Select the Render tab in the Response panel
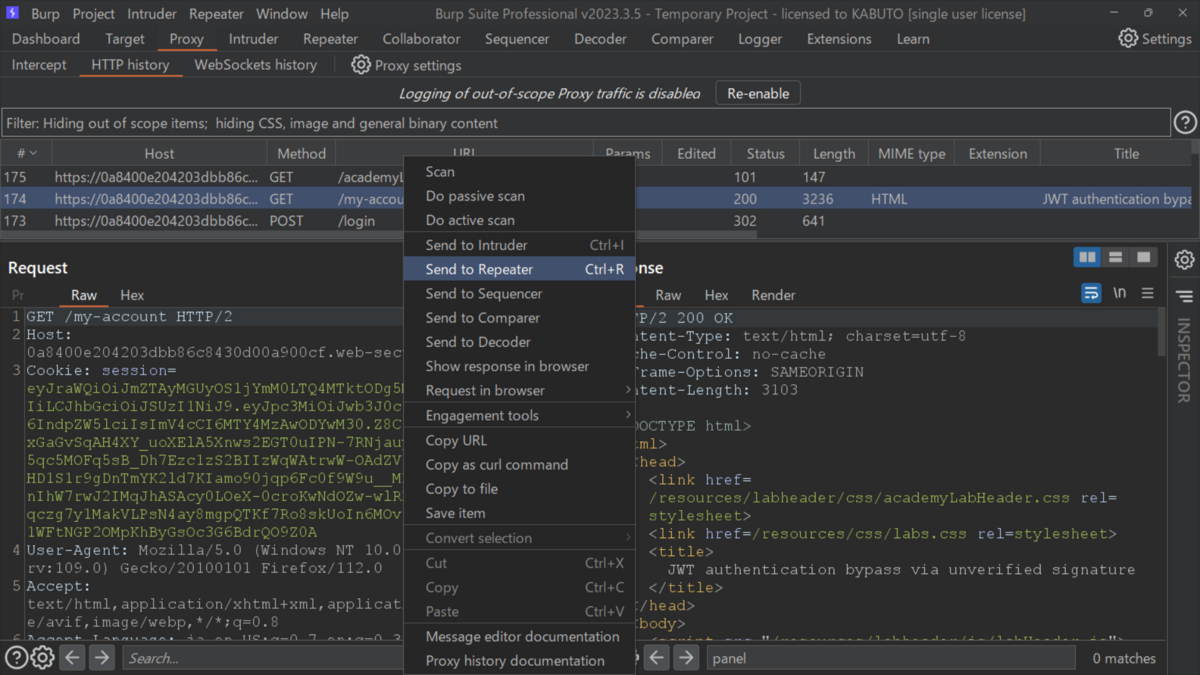The height and width of the screenshot is (675, 1200). pos(773,295)
